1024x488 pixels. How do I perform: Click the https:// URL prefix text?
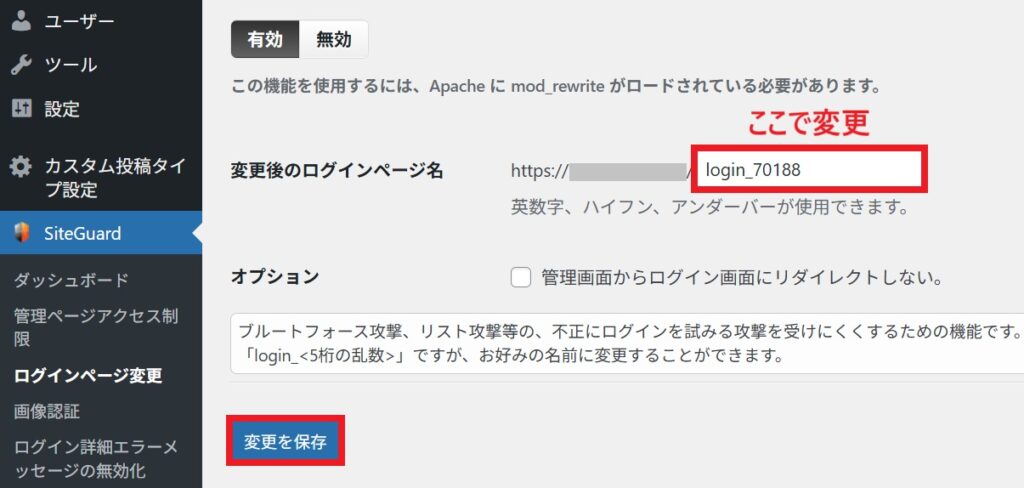pos(539,171)
